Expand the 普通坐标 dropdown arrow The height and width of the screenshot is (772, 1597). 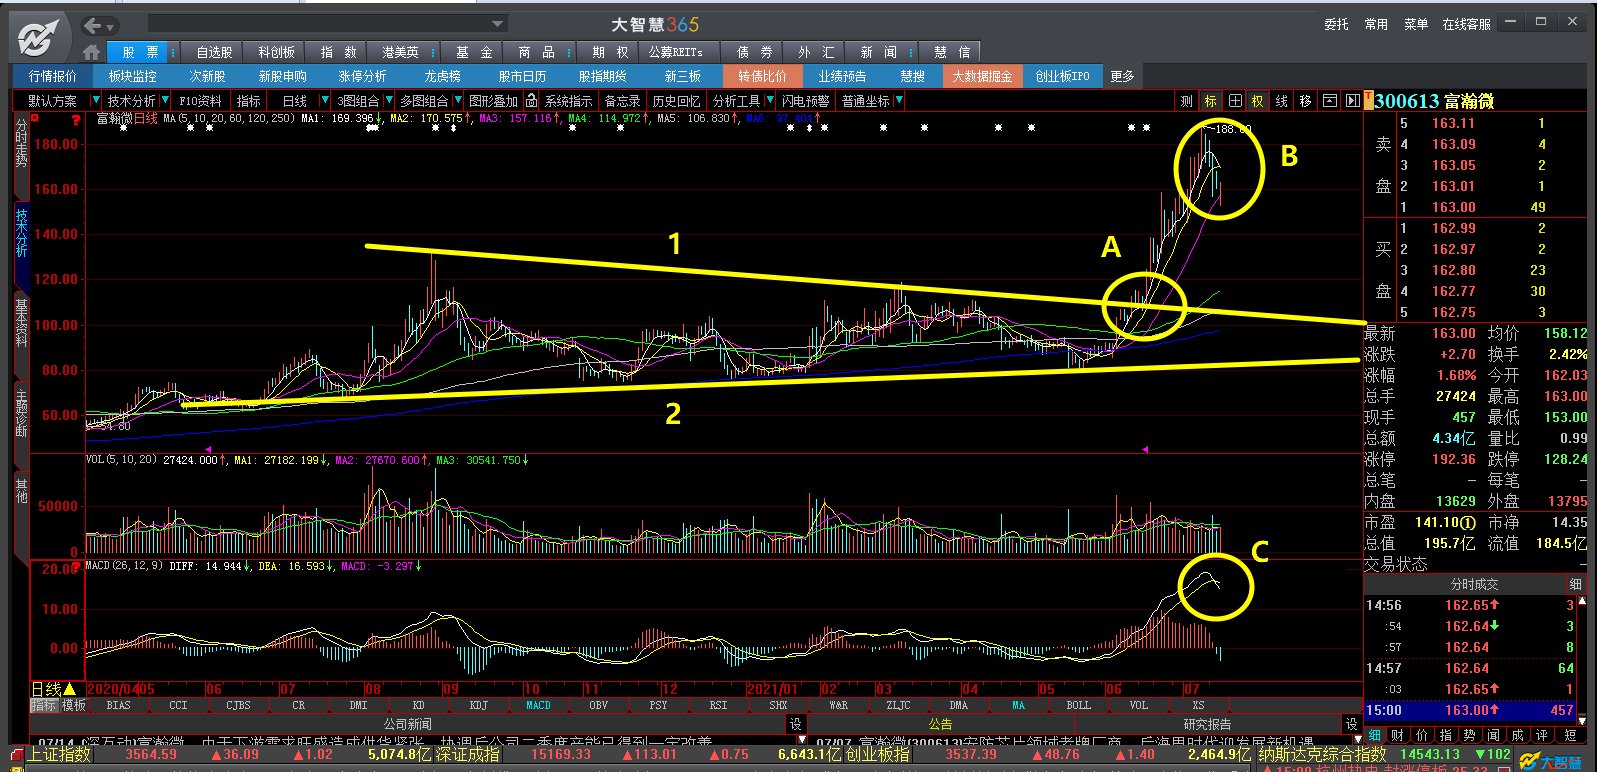[899, 101]
